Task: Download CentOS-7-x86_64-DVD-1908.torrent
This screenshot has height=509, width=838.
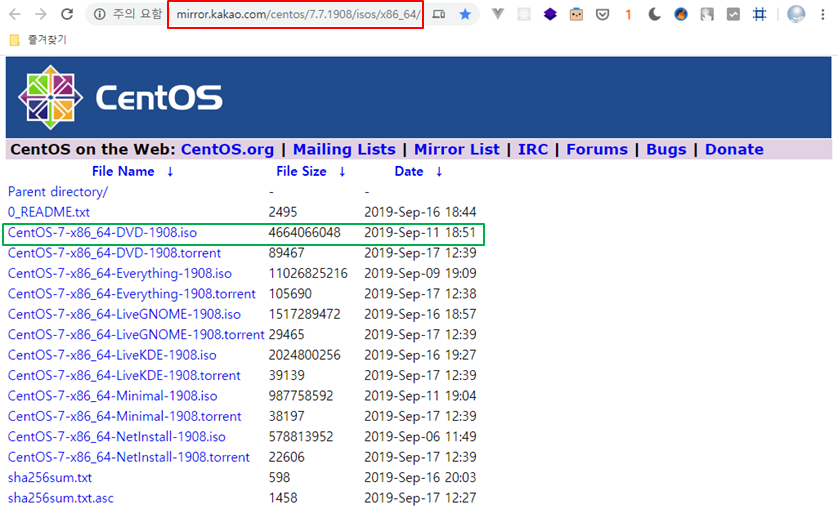Action: 114,253
